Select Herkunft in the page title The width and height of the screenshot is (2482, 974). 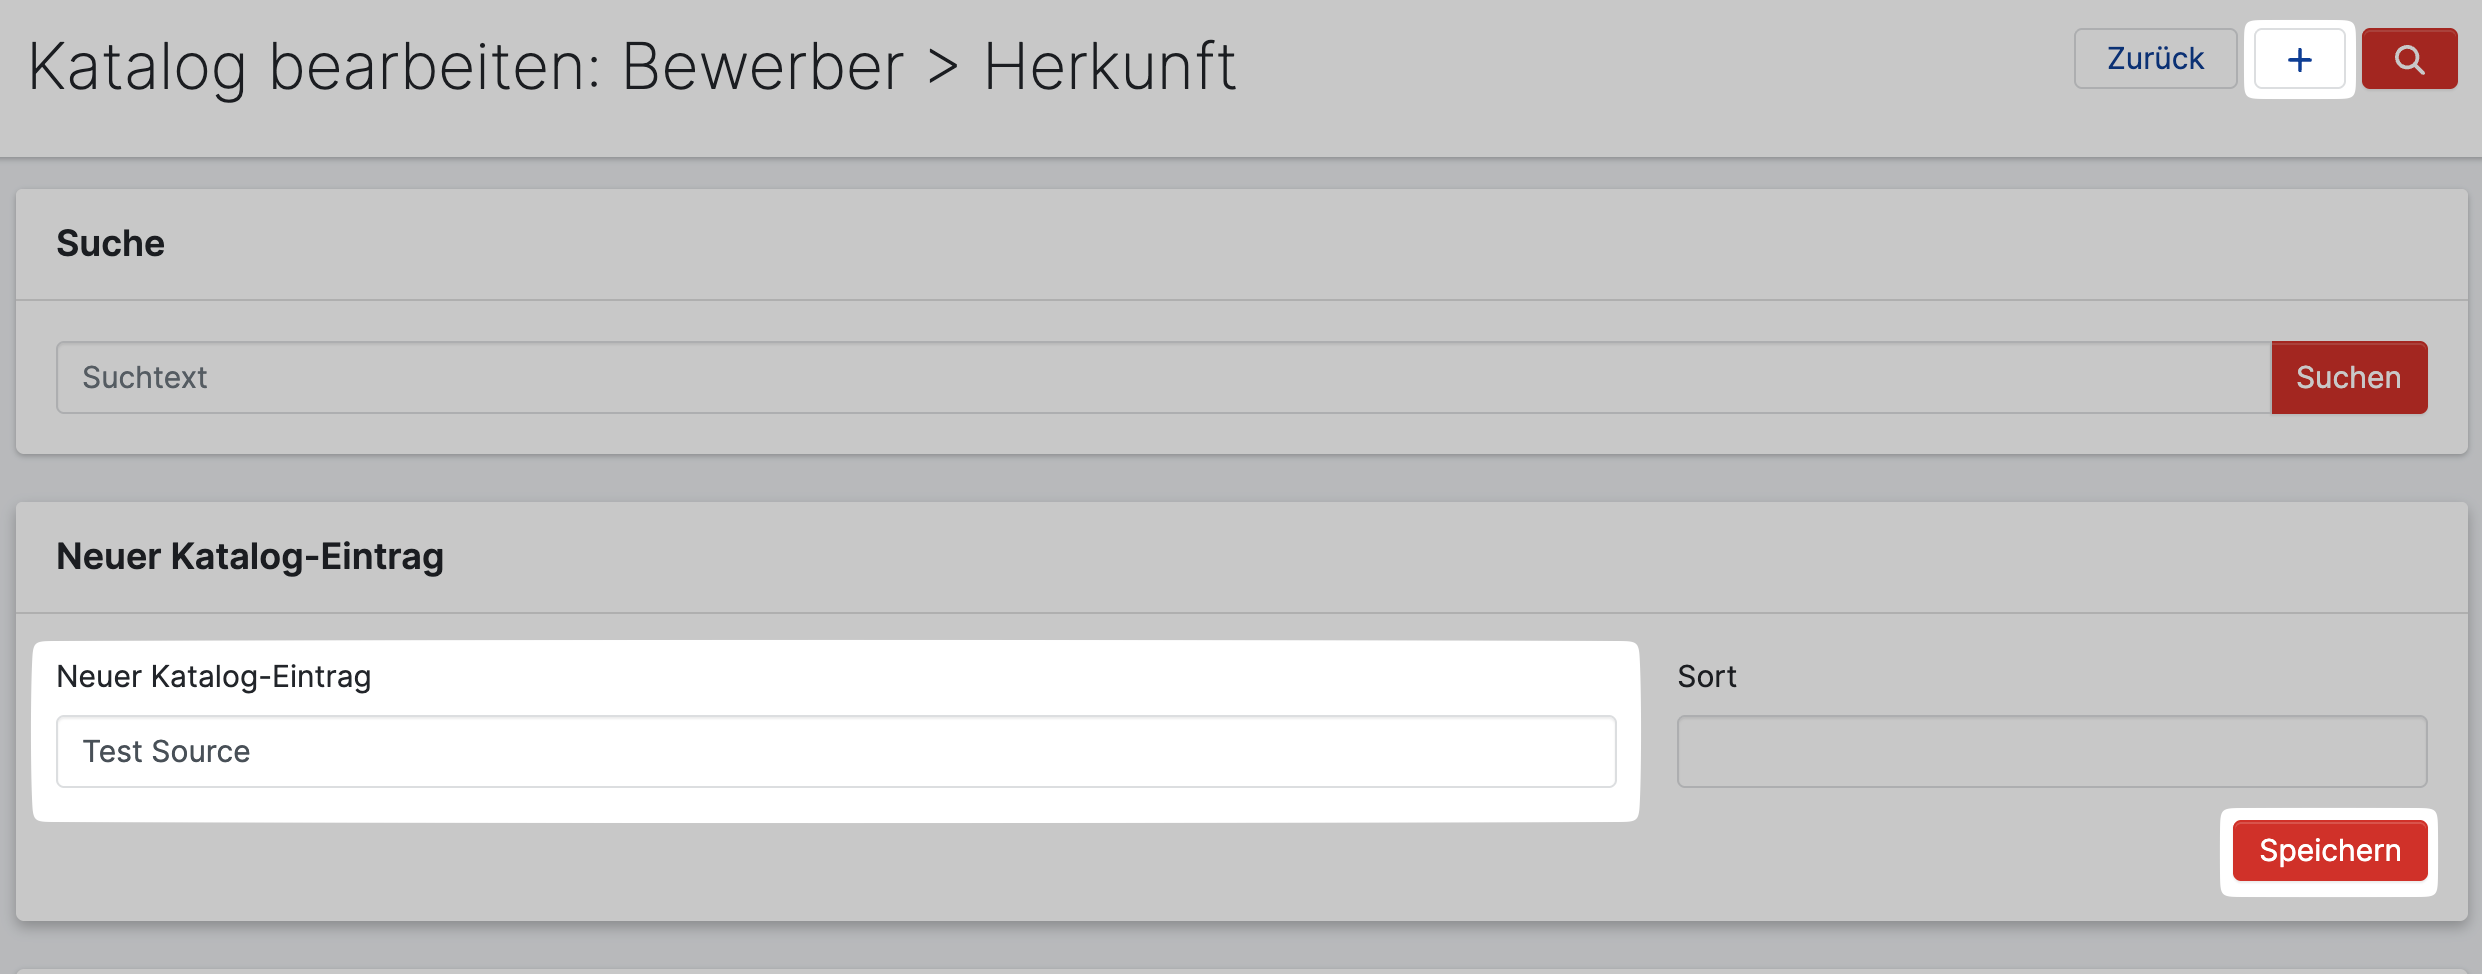(x=1110, y=68)
